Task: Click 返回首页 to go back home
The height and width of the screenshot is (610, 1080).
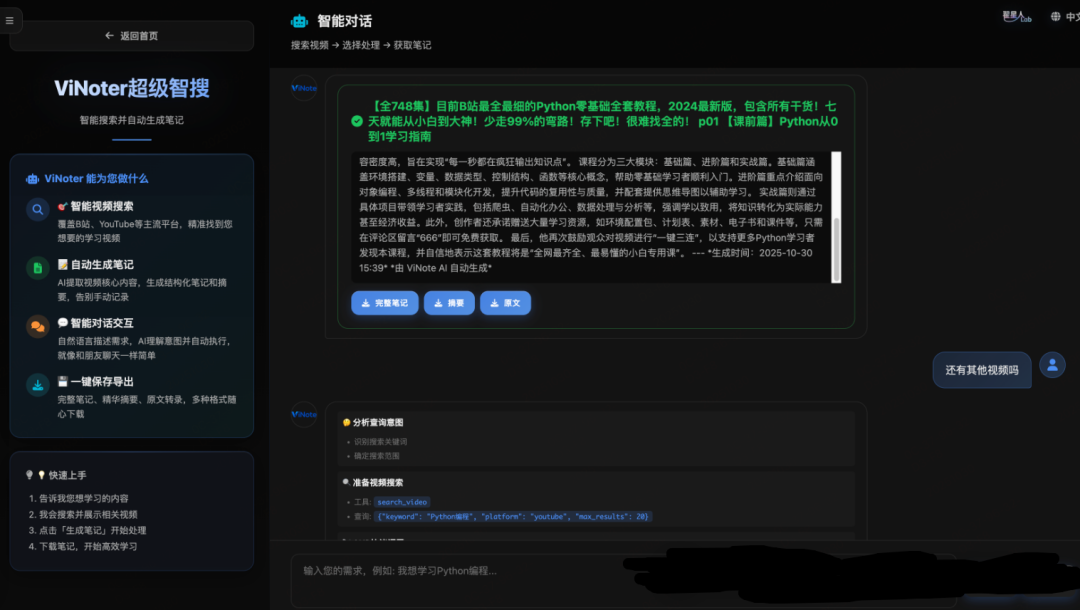Action: 131,34
